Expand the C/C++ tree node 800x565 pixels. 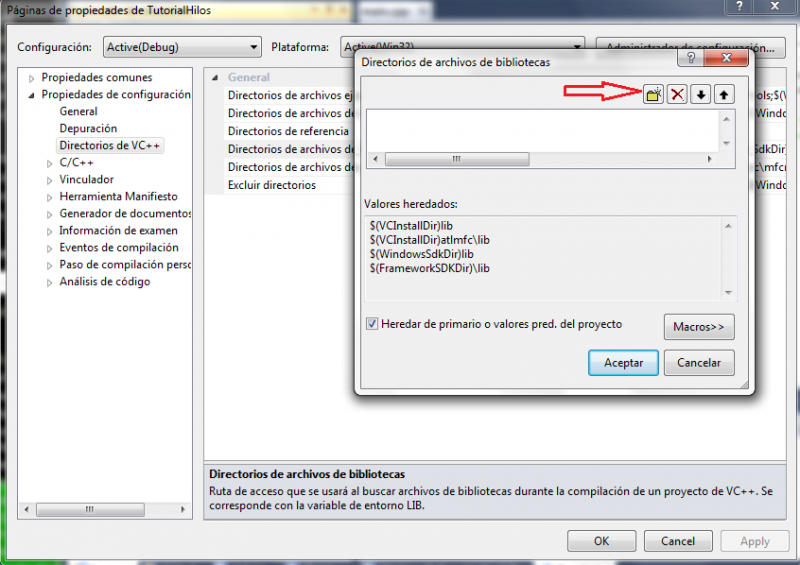49,163
